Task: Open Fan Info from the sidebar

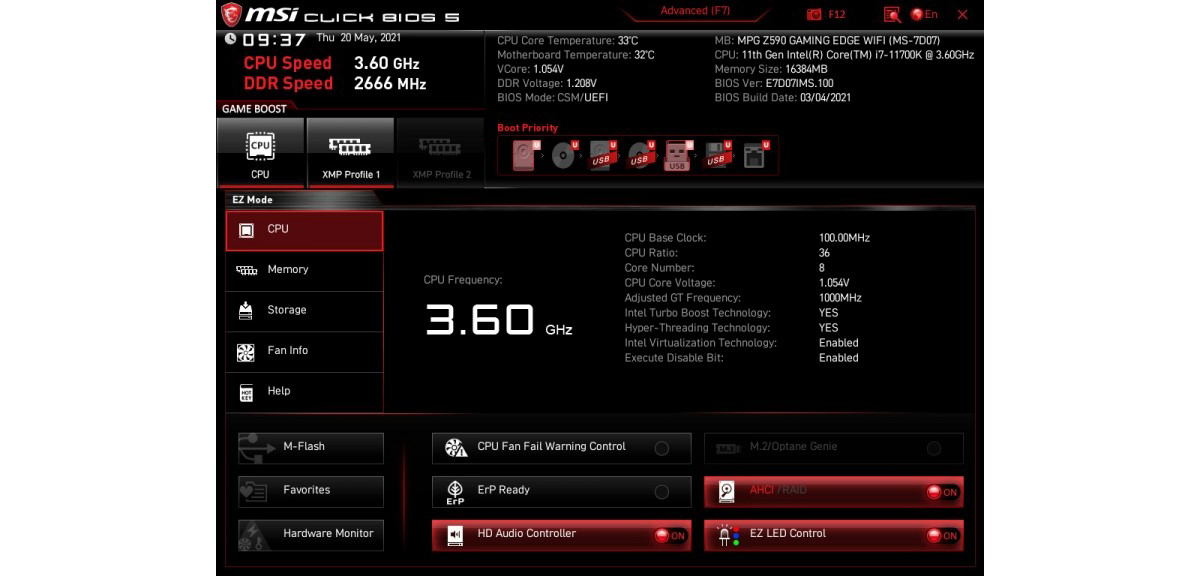Action: [305, 351]
